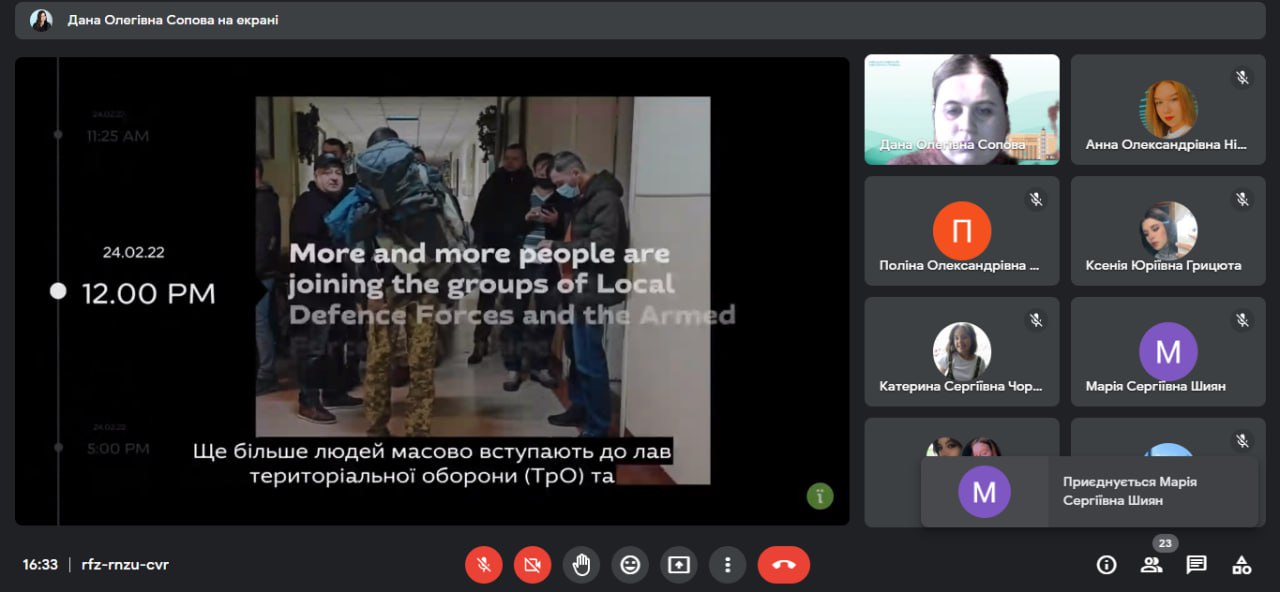Viewport: 1280px width, 592px height.
Task: Select Марія Сергіївна Шиян participant tile
Action: (x=1168, y=352)
